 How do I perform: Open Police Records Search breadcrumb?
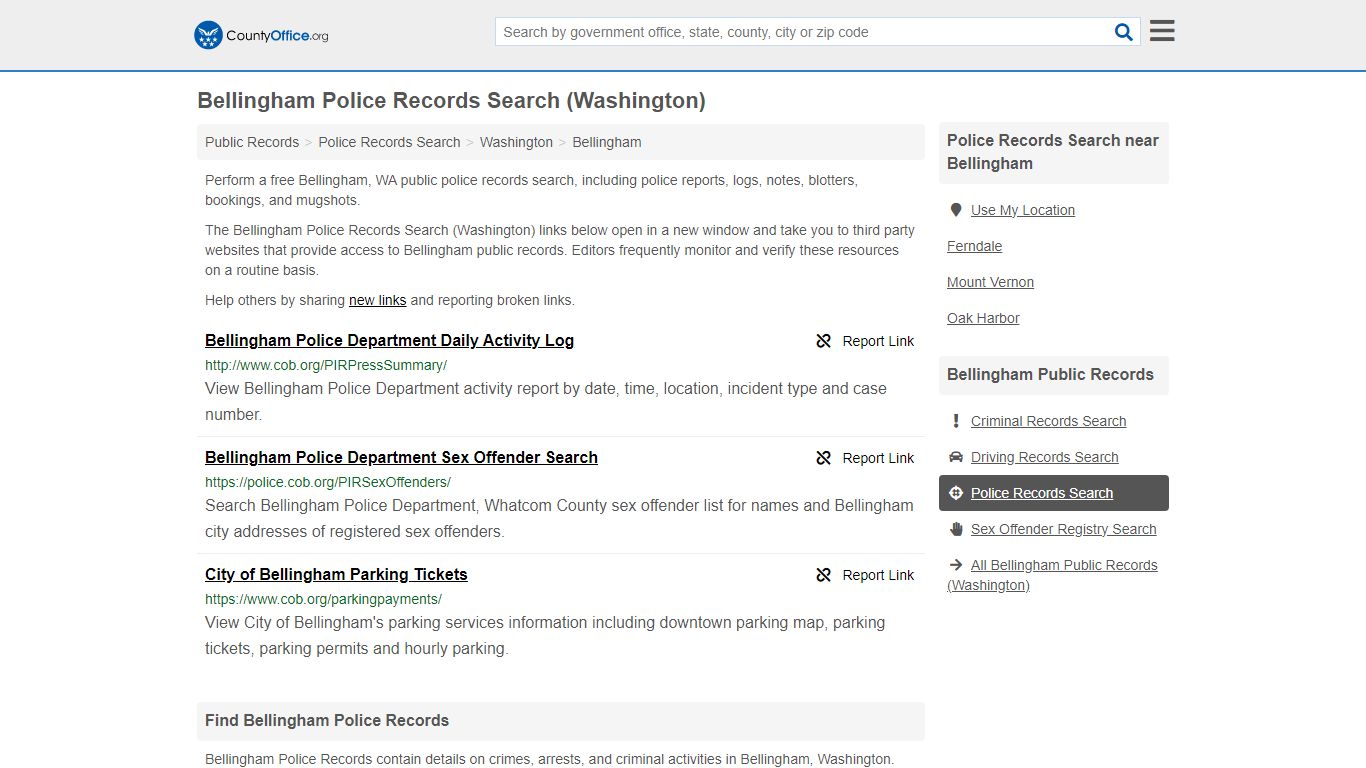[389, 142]
